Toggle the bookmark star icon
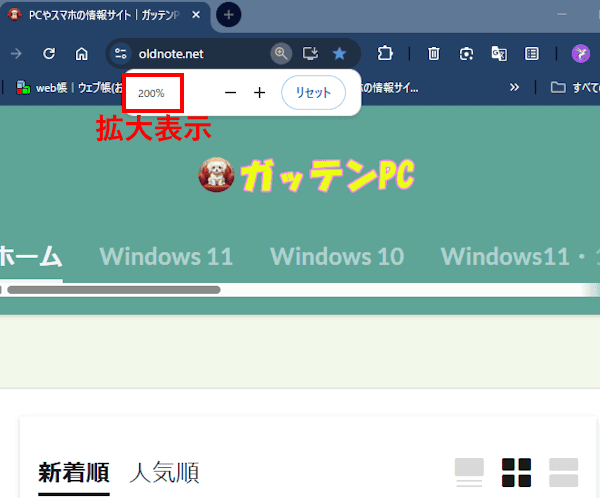This screenshot has height=498, width=600. pyautogui.click(x=339, y=54)
